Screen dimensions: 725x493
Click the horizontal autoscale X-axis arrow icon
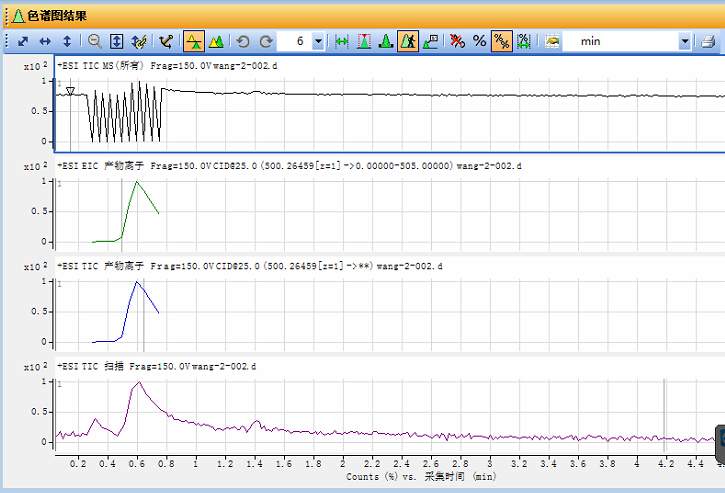45,41
